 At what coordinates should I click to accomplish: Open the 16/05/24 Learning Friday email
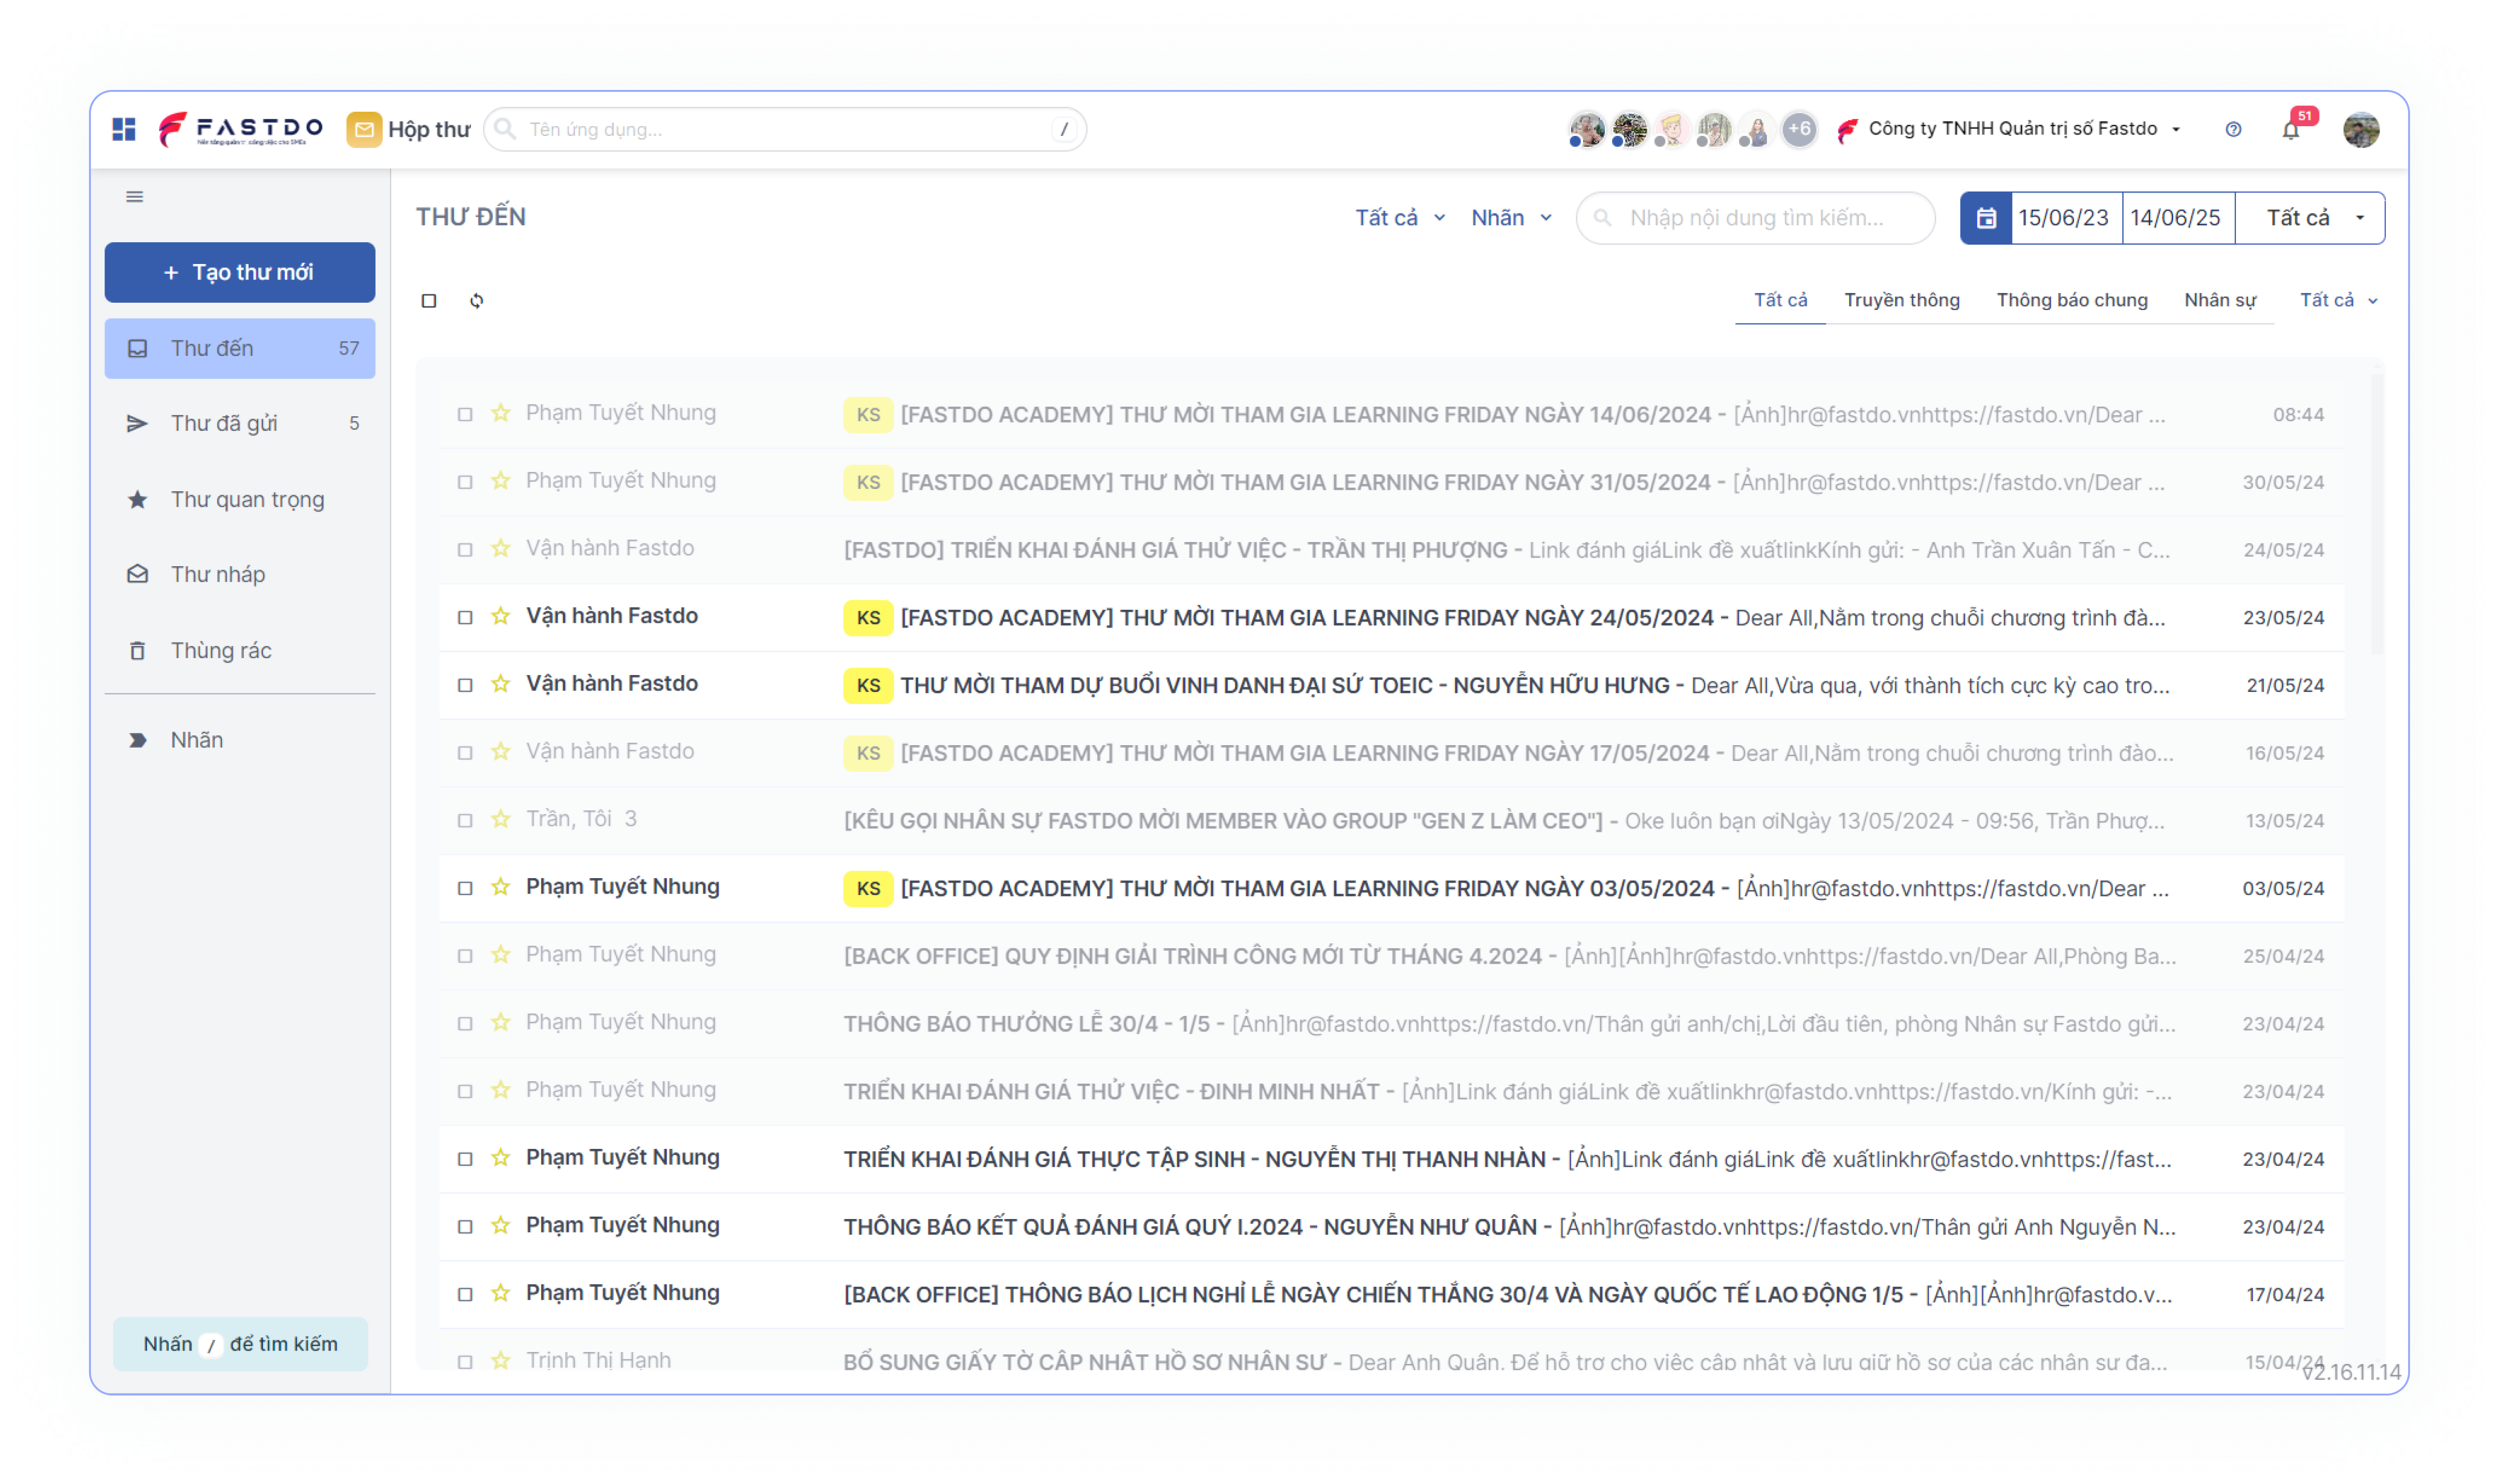1392,753
